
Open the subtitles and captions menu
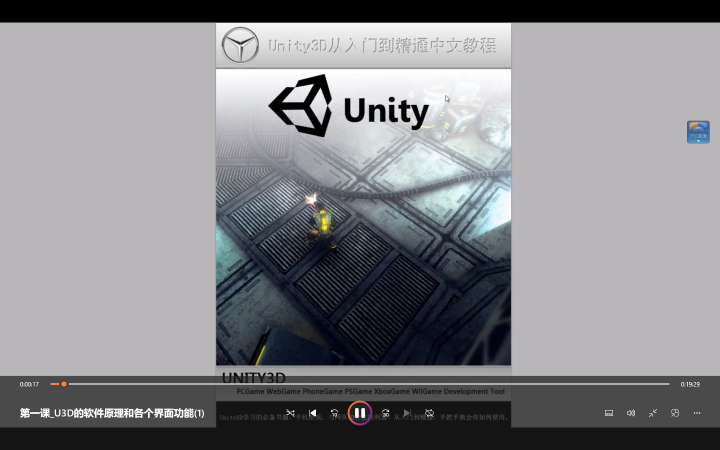click(609, 413)
